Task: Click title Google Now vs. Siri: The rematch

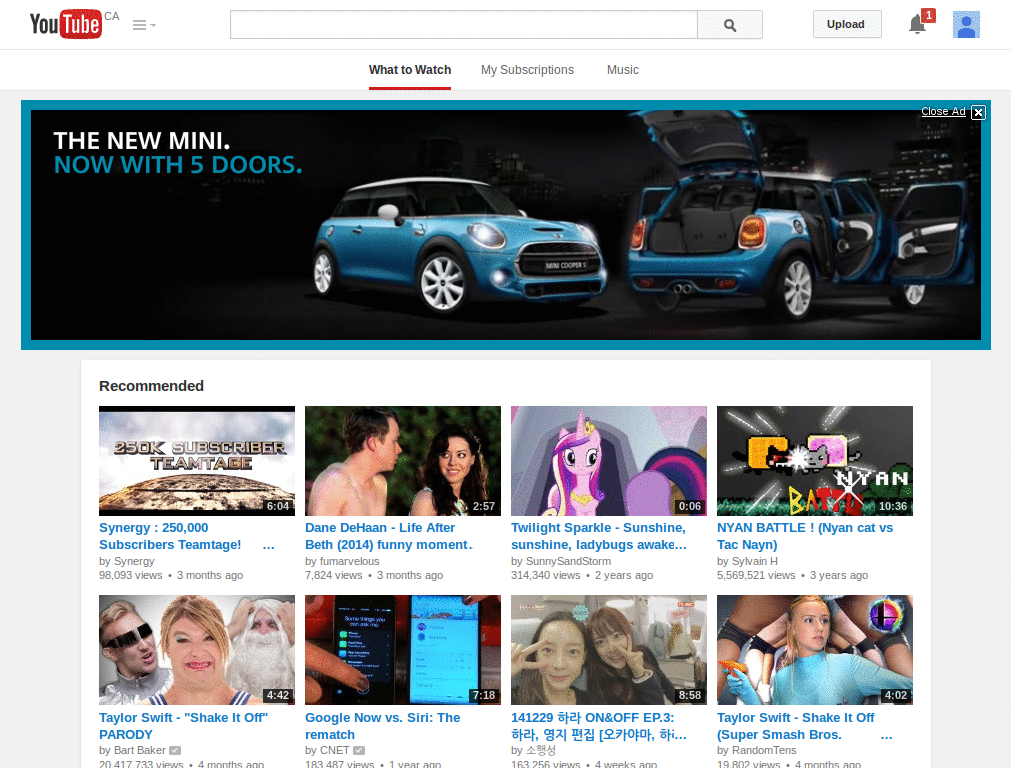Action: pyautogui.click(x=383, y=726)
